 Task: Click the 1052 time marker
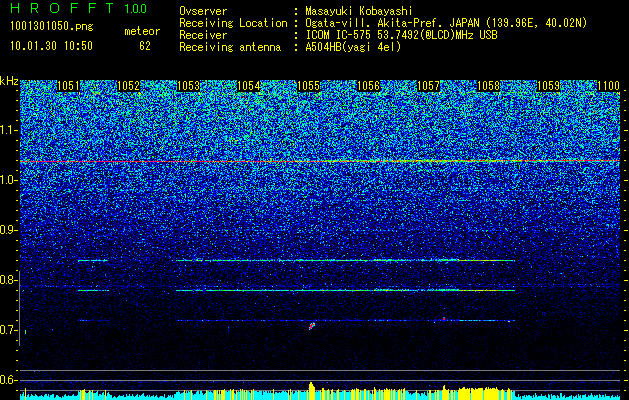click(128, 86)
